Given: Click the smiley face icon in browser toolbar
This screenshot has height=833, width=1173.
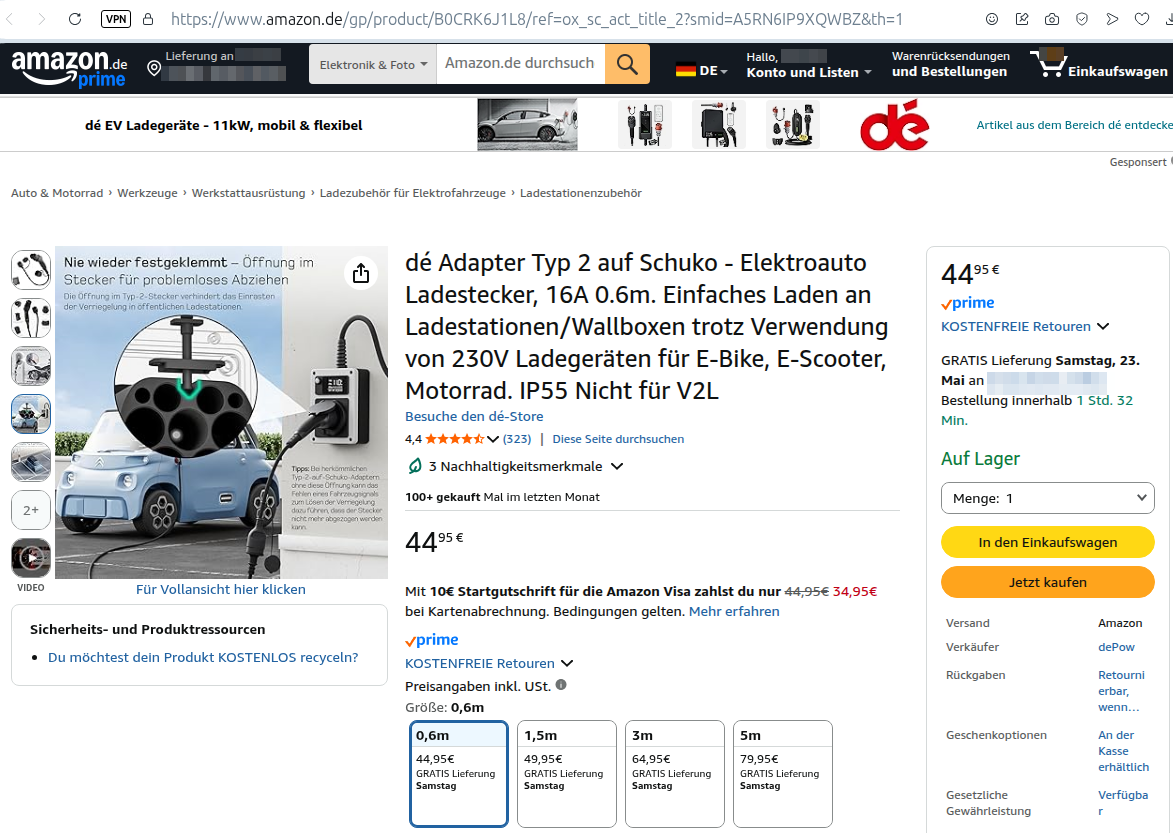Looking at the screenshot, I should [x=992, y=19].
